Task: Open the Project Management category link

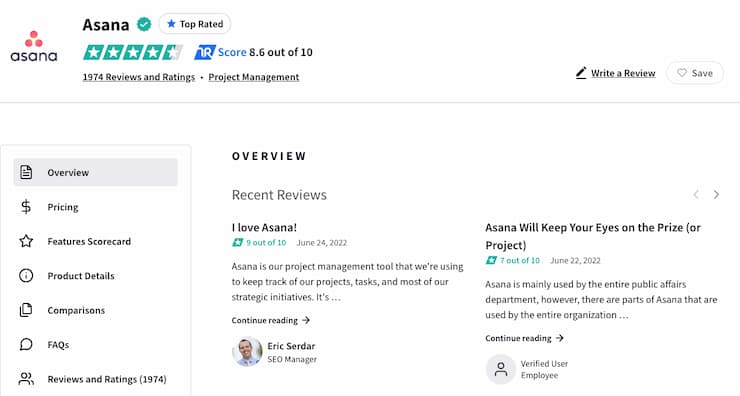Action: click(x=254, y=77)
